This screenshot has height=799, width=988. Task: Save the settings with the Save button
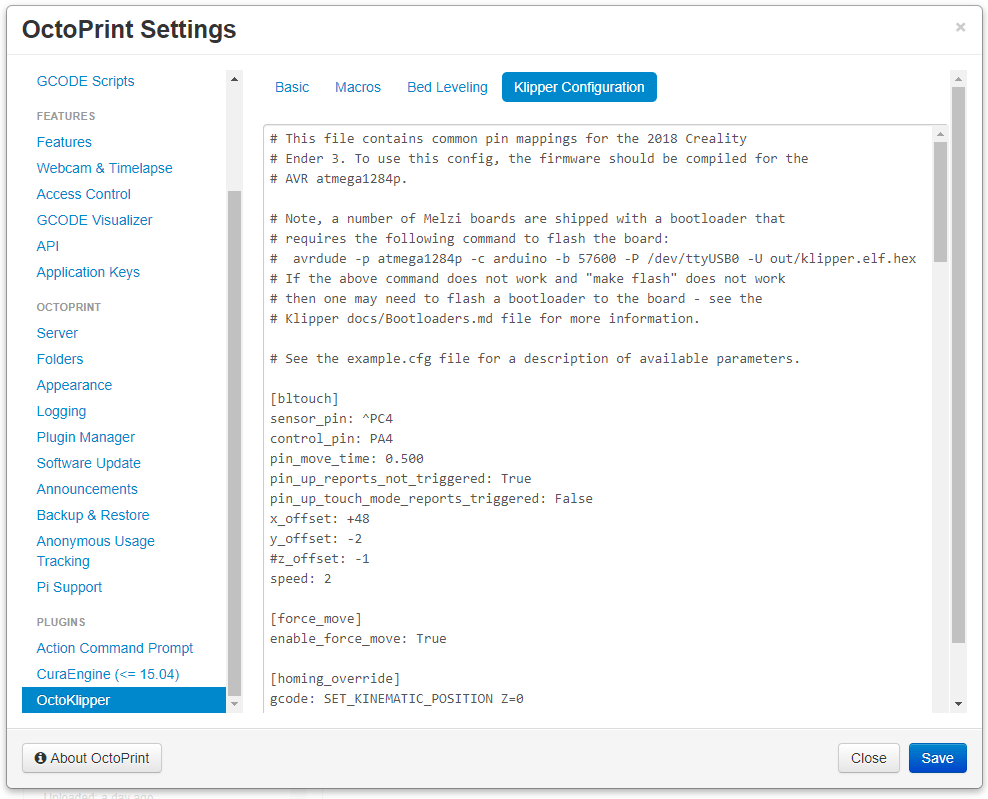click(x=937, y=758)
